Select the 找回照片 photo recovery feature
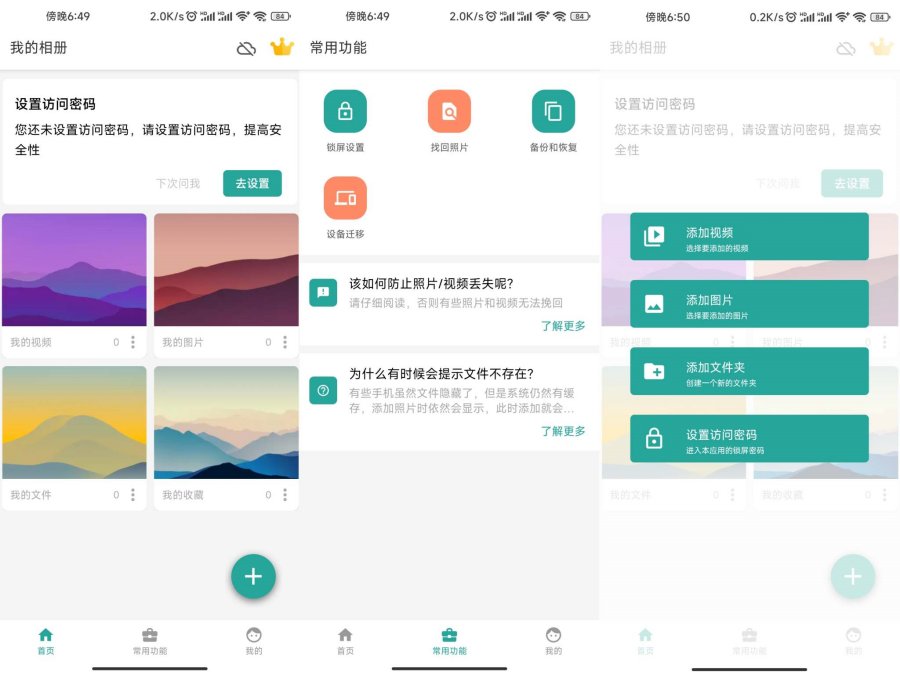 click(x=449, y=110)
